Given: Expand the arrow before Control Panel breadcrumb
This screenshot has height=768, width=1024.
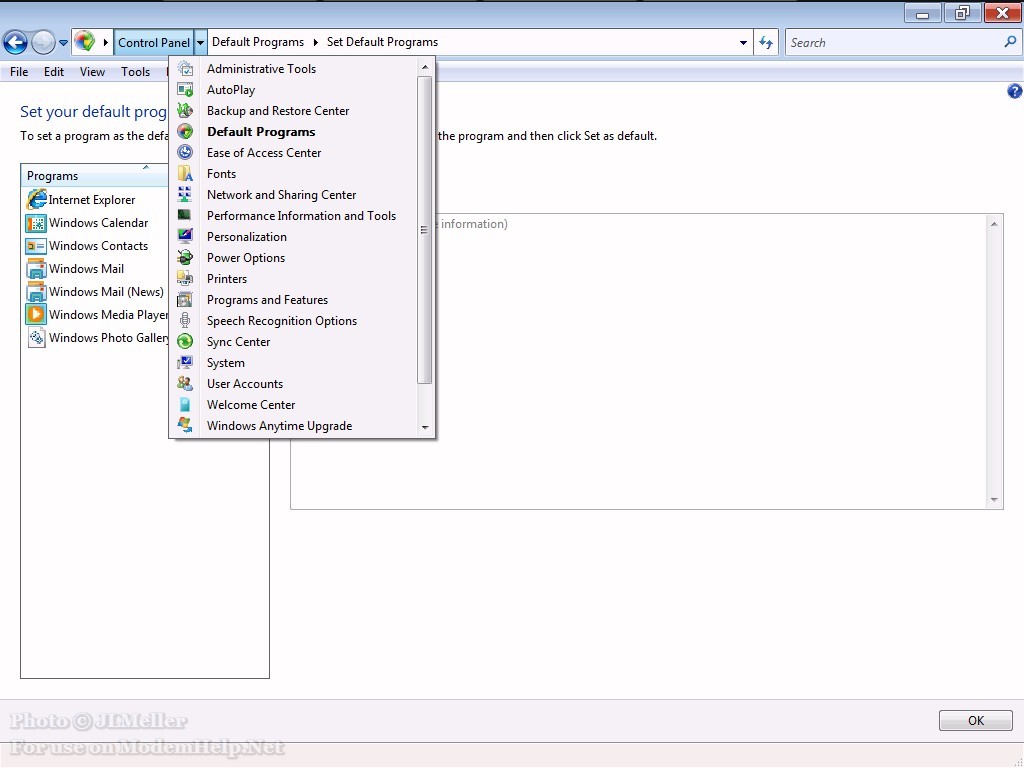Looking at the screenshot, I should pos(106,42).
